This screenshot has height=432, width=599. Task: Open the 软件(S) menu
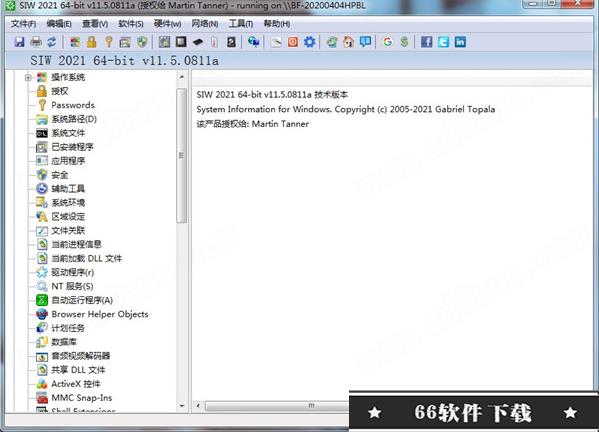(x=131, y=24)
